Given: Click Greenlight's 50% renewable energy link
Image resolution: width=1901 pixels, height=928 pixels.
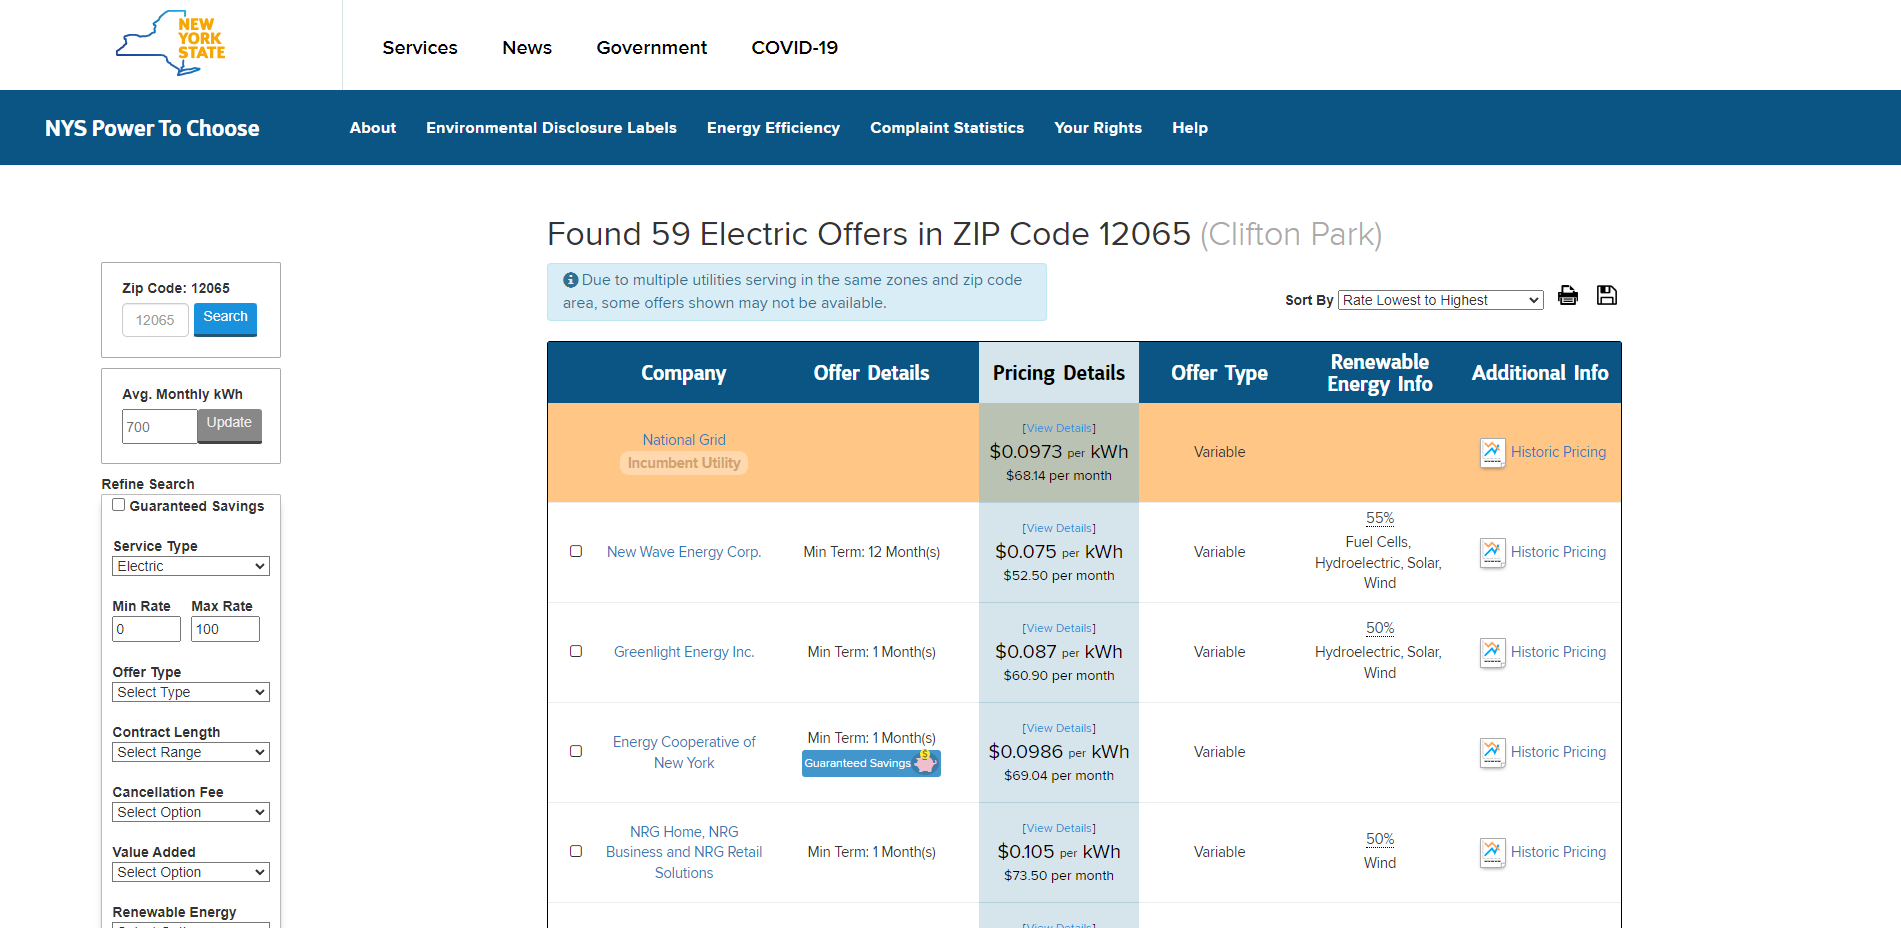Looking at the screenshot, I should pos(1380,628).
